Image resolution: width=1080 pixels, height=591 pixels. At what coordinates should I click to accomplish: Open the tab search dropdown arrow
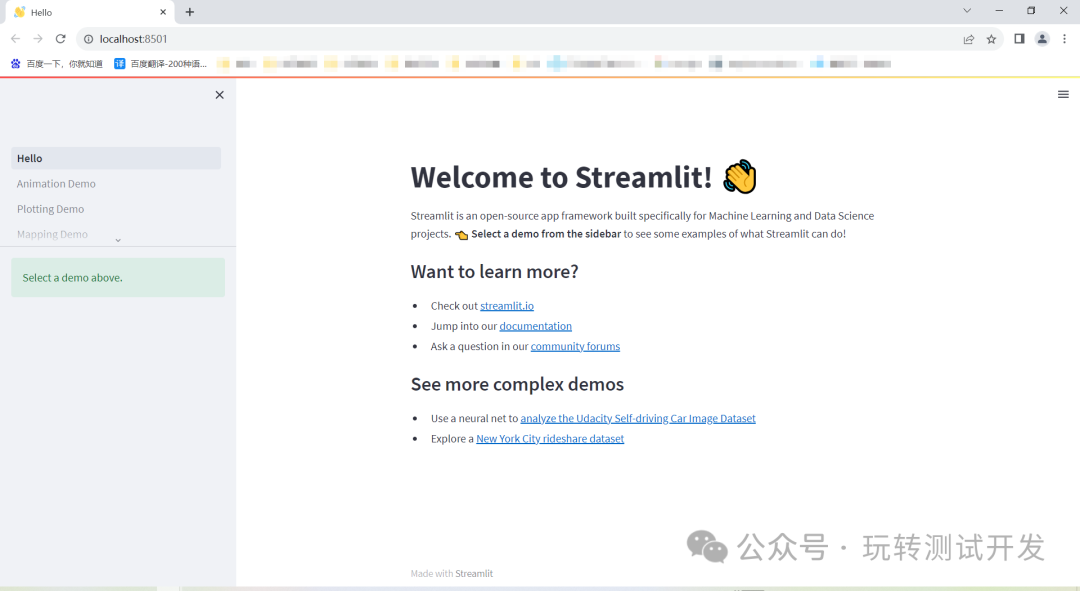click(x=967, y=10)
